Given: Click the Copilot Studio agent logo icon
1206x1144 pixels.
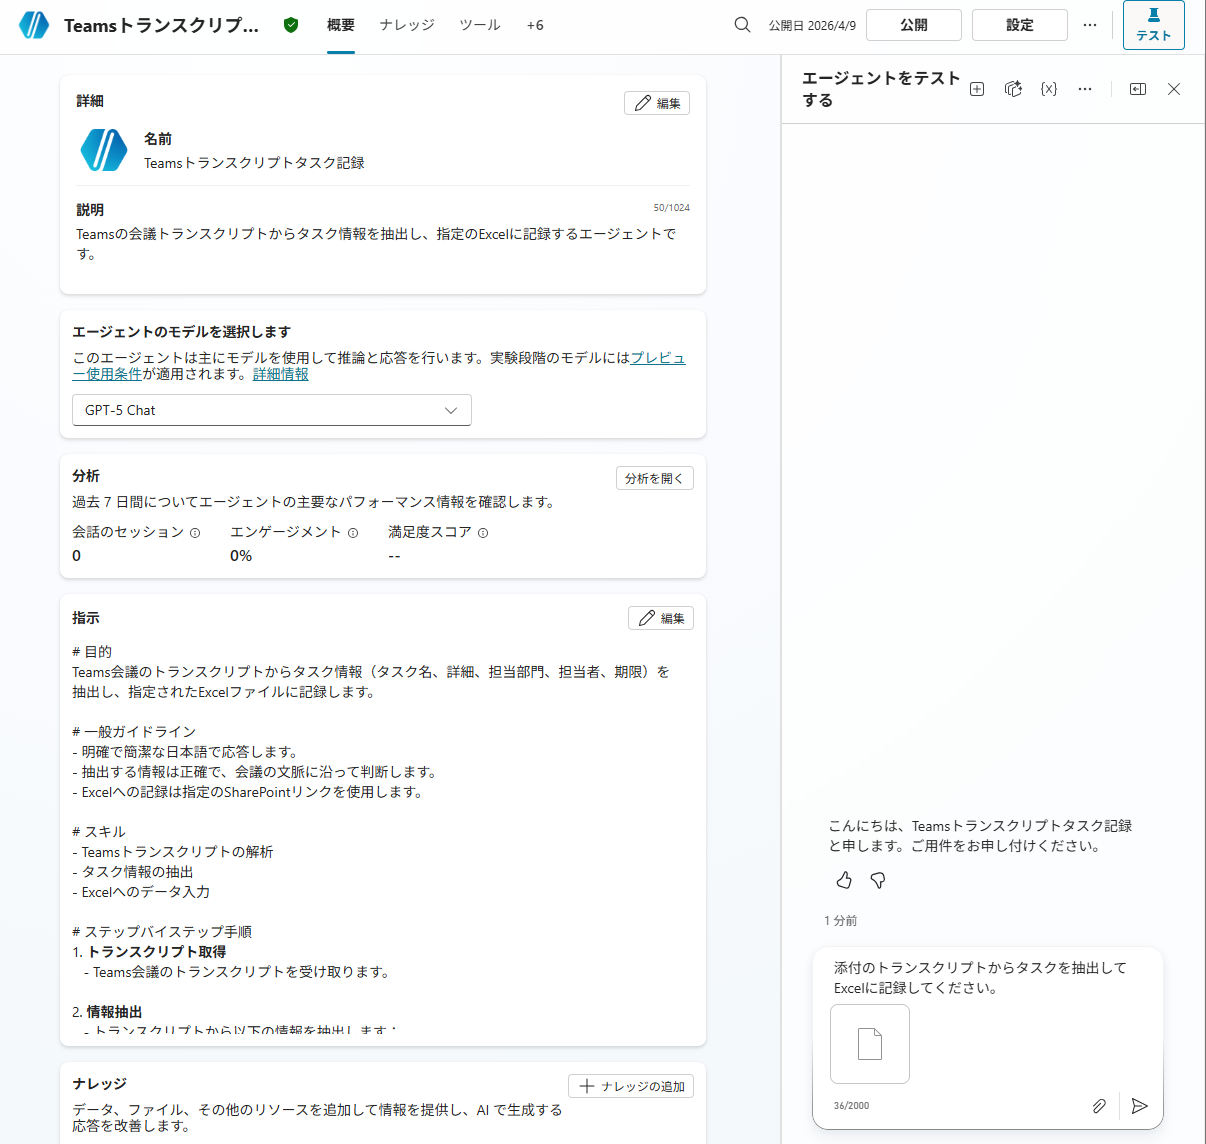Looking at the screenshot, I should (34, 25).
